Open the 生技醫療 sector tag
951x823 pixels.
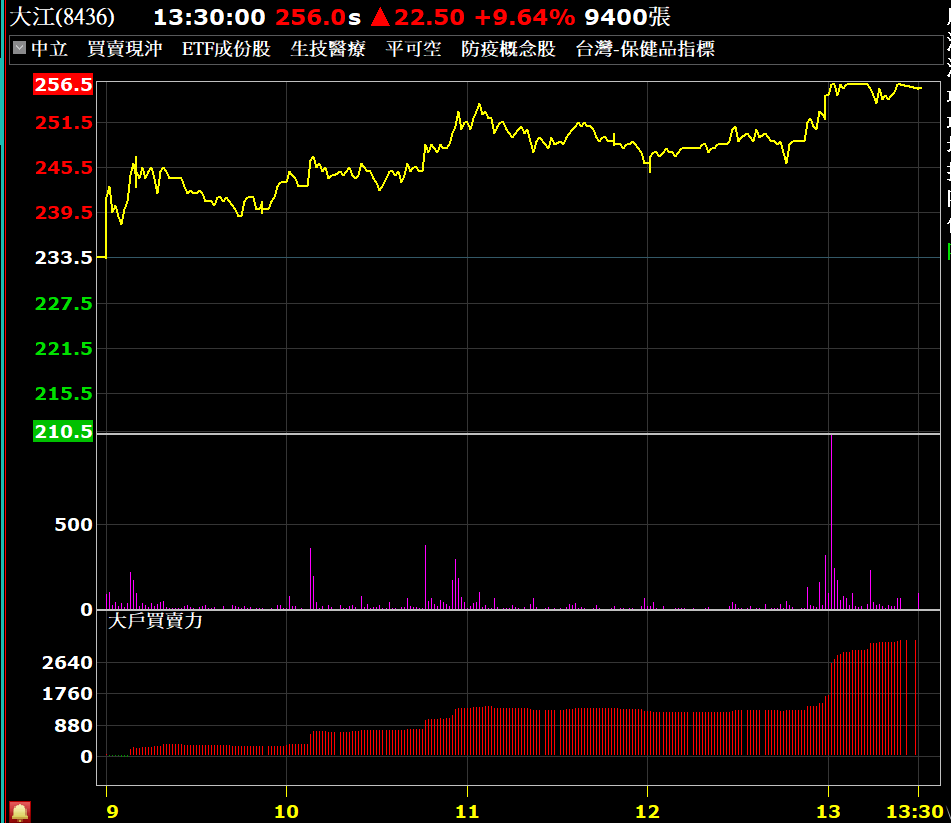point(328,49)
